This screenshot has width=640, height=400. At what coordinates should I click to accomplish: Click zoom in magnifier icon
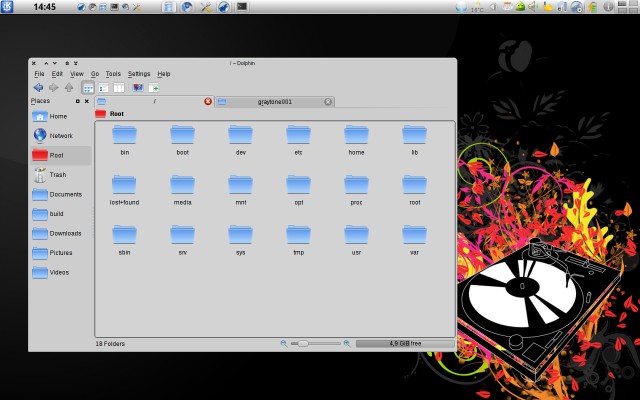coord(347,344)
